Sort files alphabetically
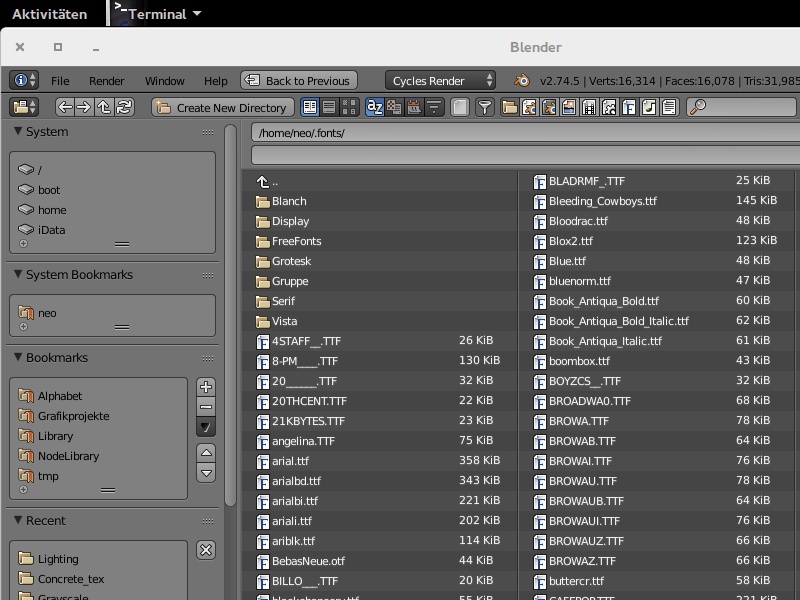This screenshot has height=600, width=800. click(x=374, y=107)
